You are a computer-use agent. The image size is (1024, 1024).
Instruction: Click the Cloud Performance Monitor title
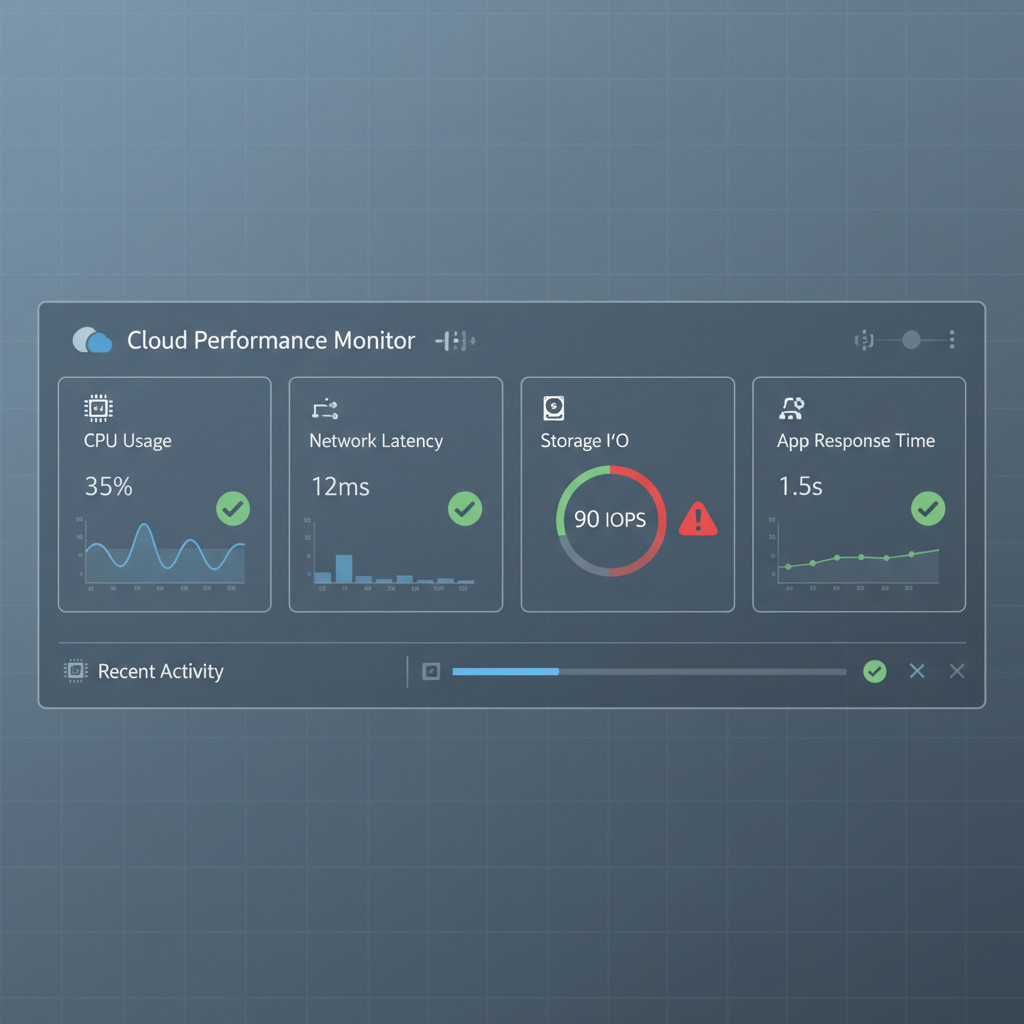pos(271,340)
